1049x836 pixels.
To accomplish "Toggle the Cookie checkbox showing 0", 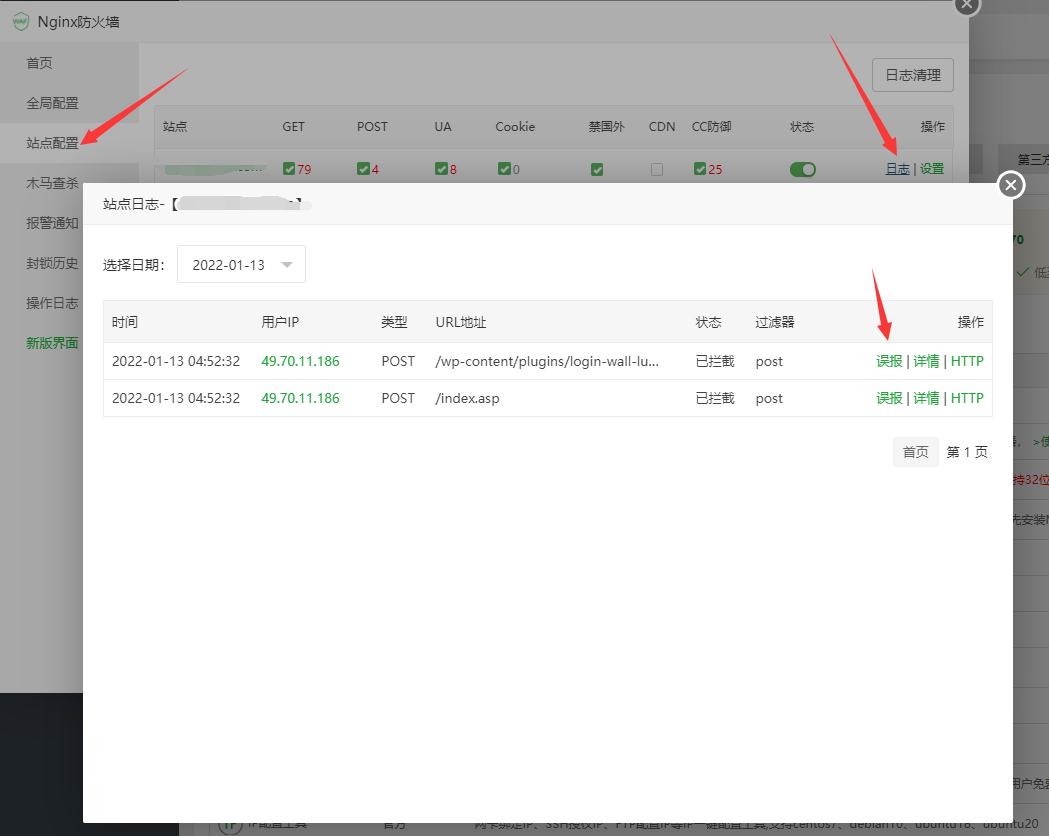I will tap(504, 169).
